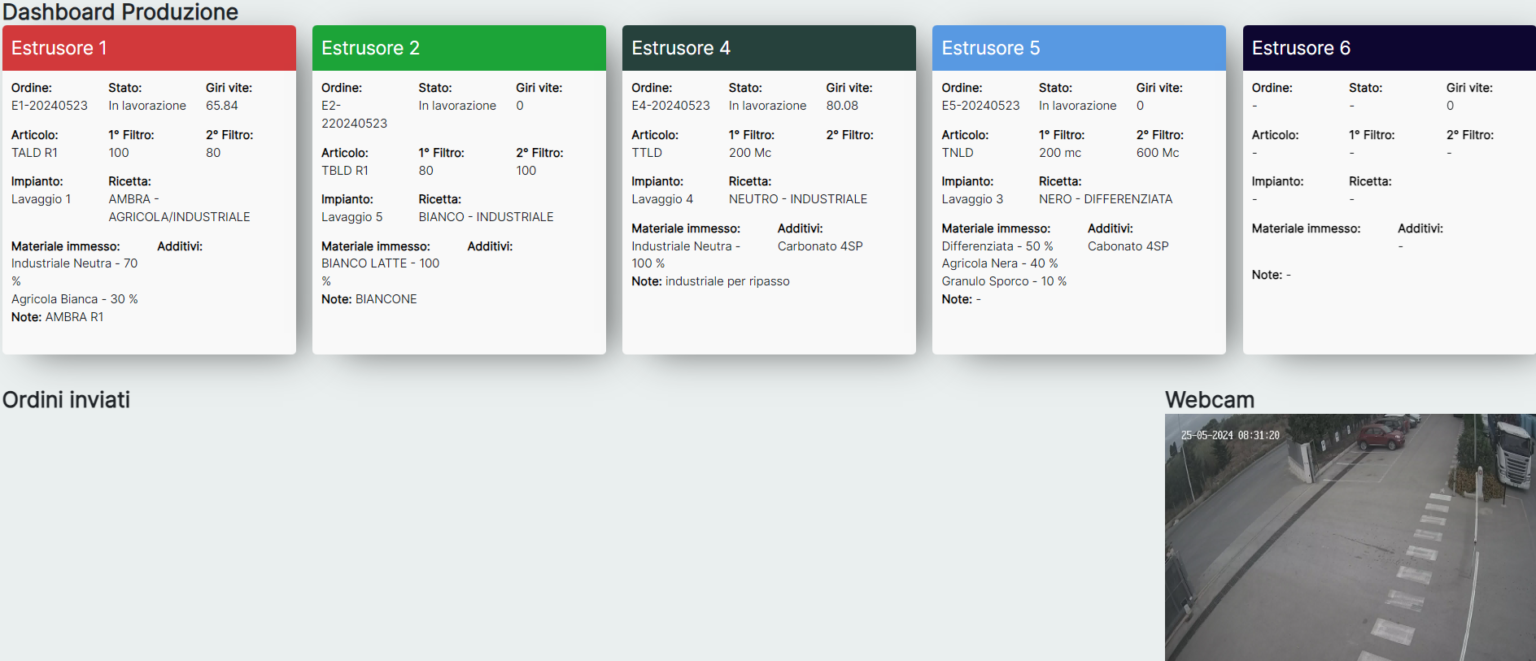Click the Dashboard Produzione page title

pos(121,12)
